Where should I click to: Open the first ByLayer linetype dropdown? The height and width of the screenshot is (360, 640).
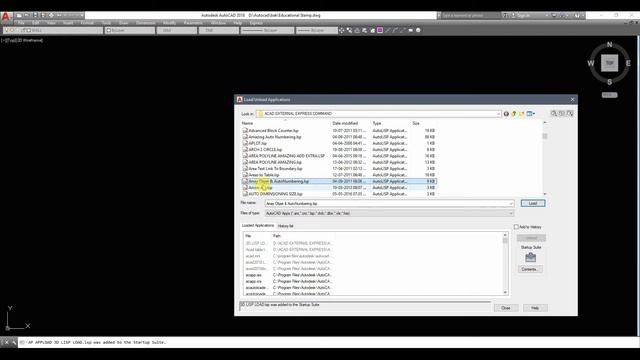pos(267,30)
